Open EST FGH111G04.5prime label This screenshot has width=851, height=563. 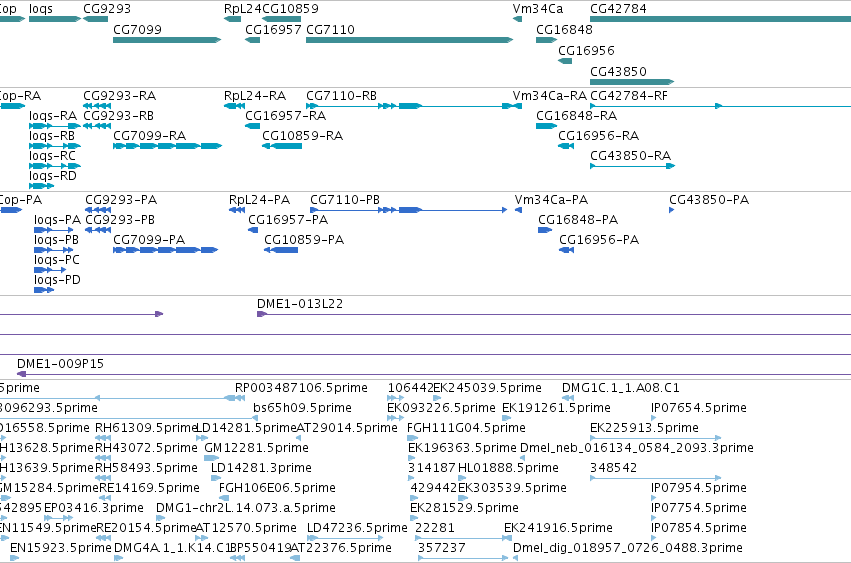(466, 428)
